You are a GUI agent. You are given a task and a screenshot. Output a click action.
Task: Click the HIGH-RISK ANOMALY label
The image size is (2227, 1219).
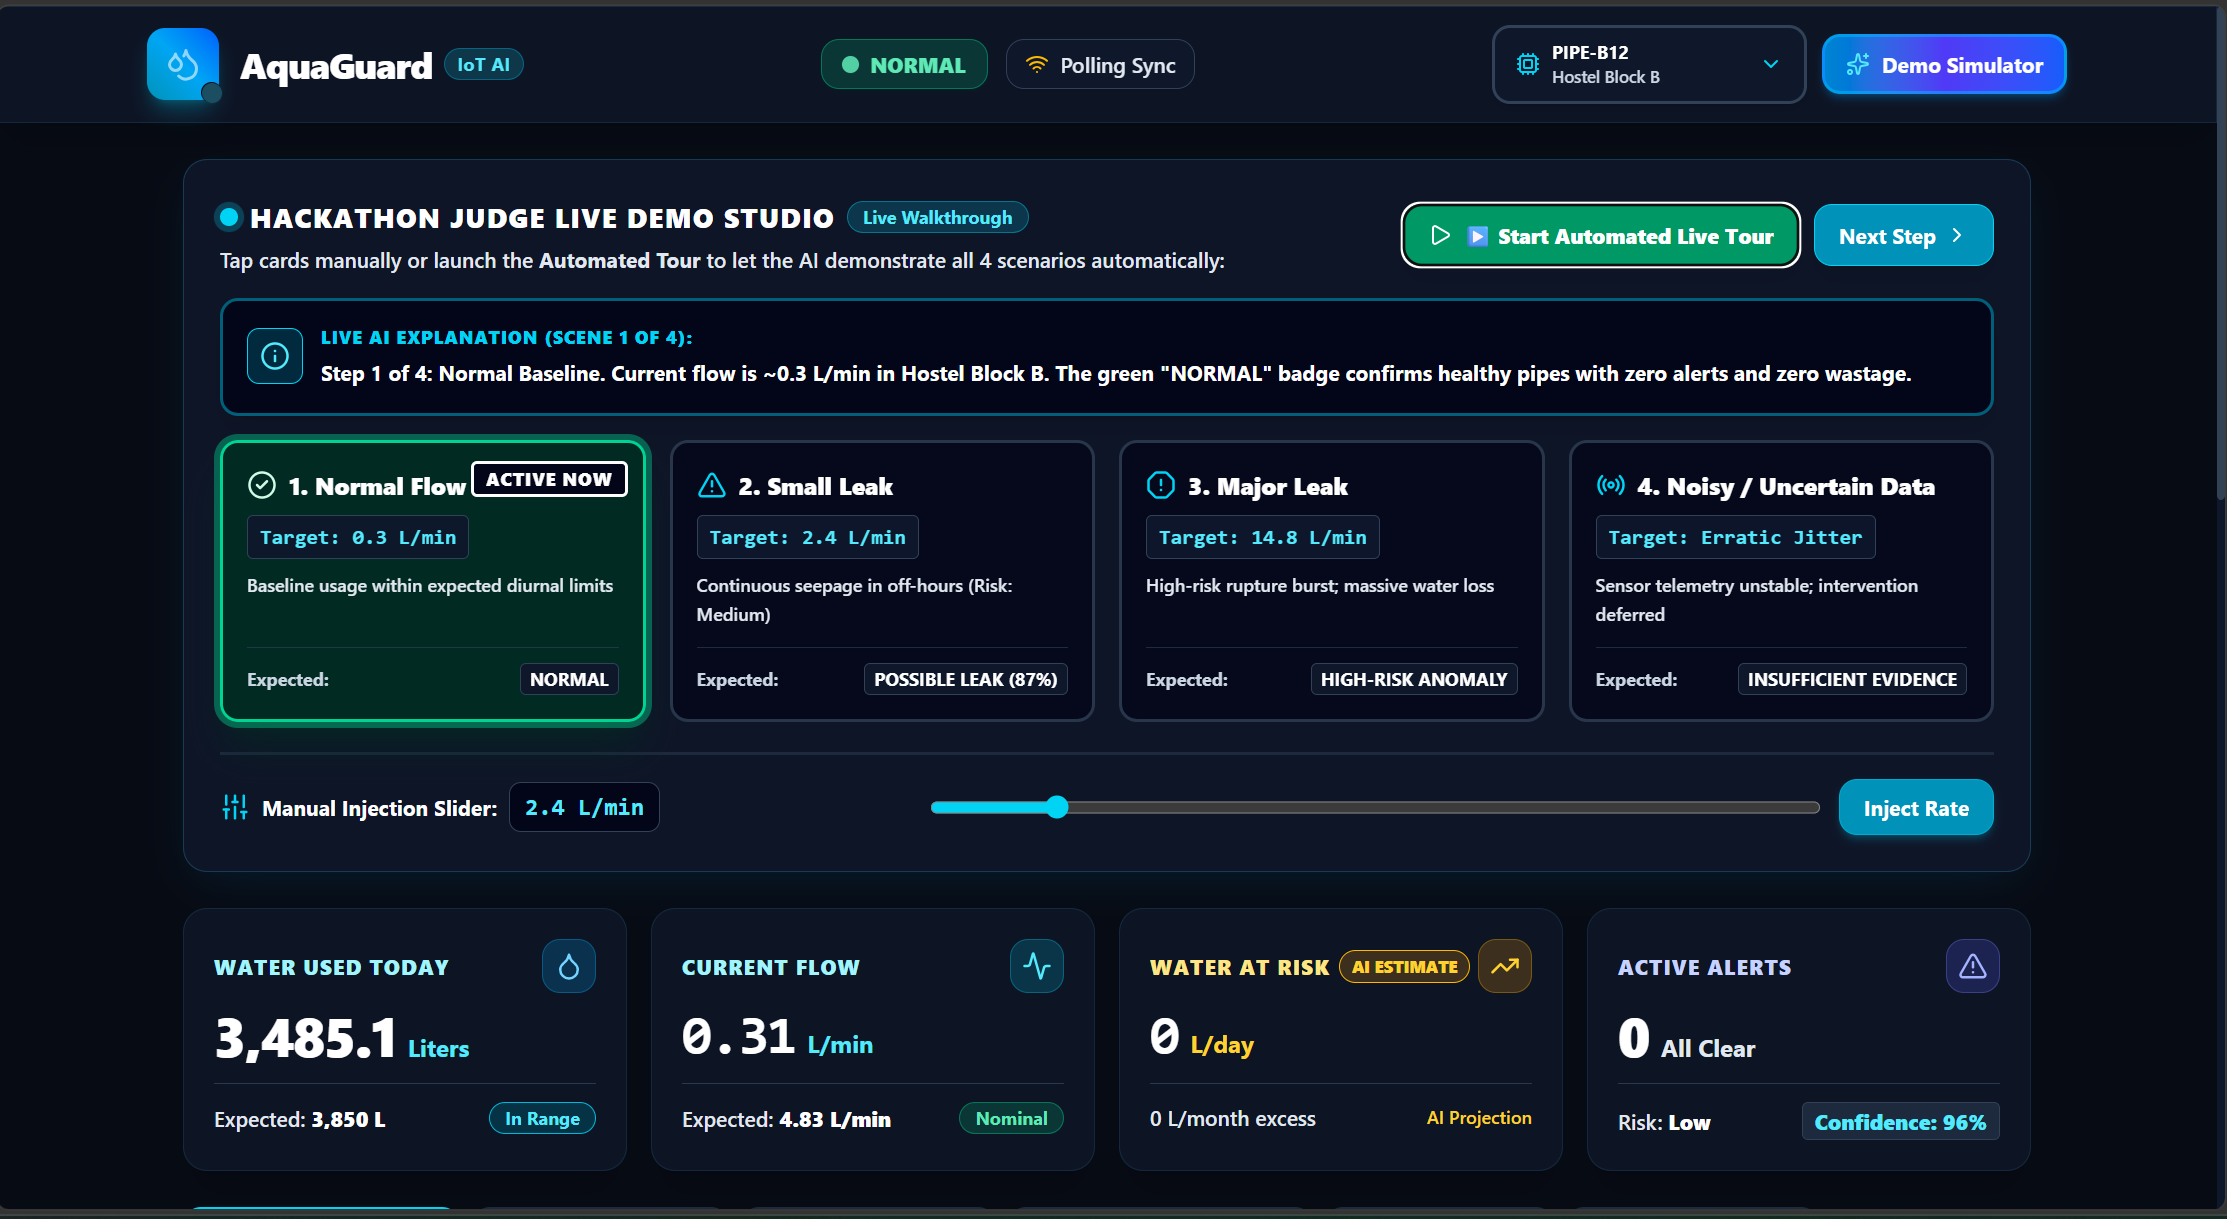point(1414,679)
